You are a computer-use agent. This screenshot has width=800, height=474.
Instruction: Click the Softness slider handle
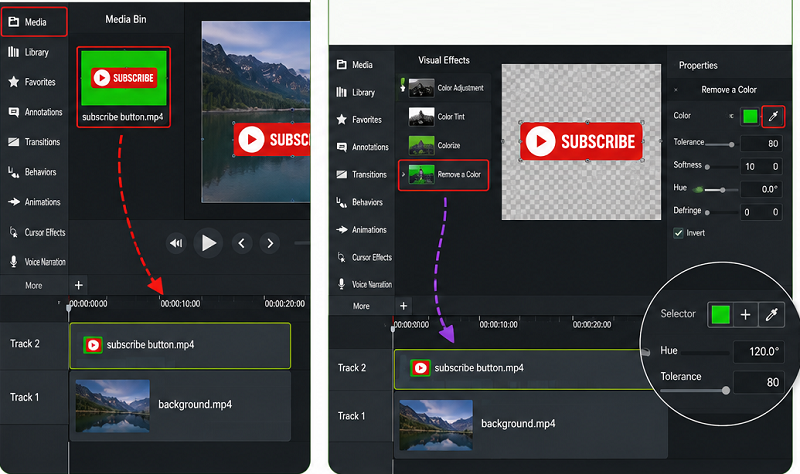pos(707,167)
